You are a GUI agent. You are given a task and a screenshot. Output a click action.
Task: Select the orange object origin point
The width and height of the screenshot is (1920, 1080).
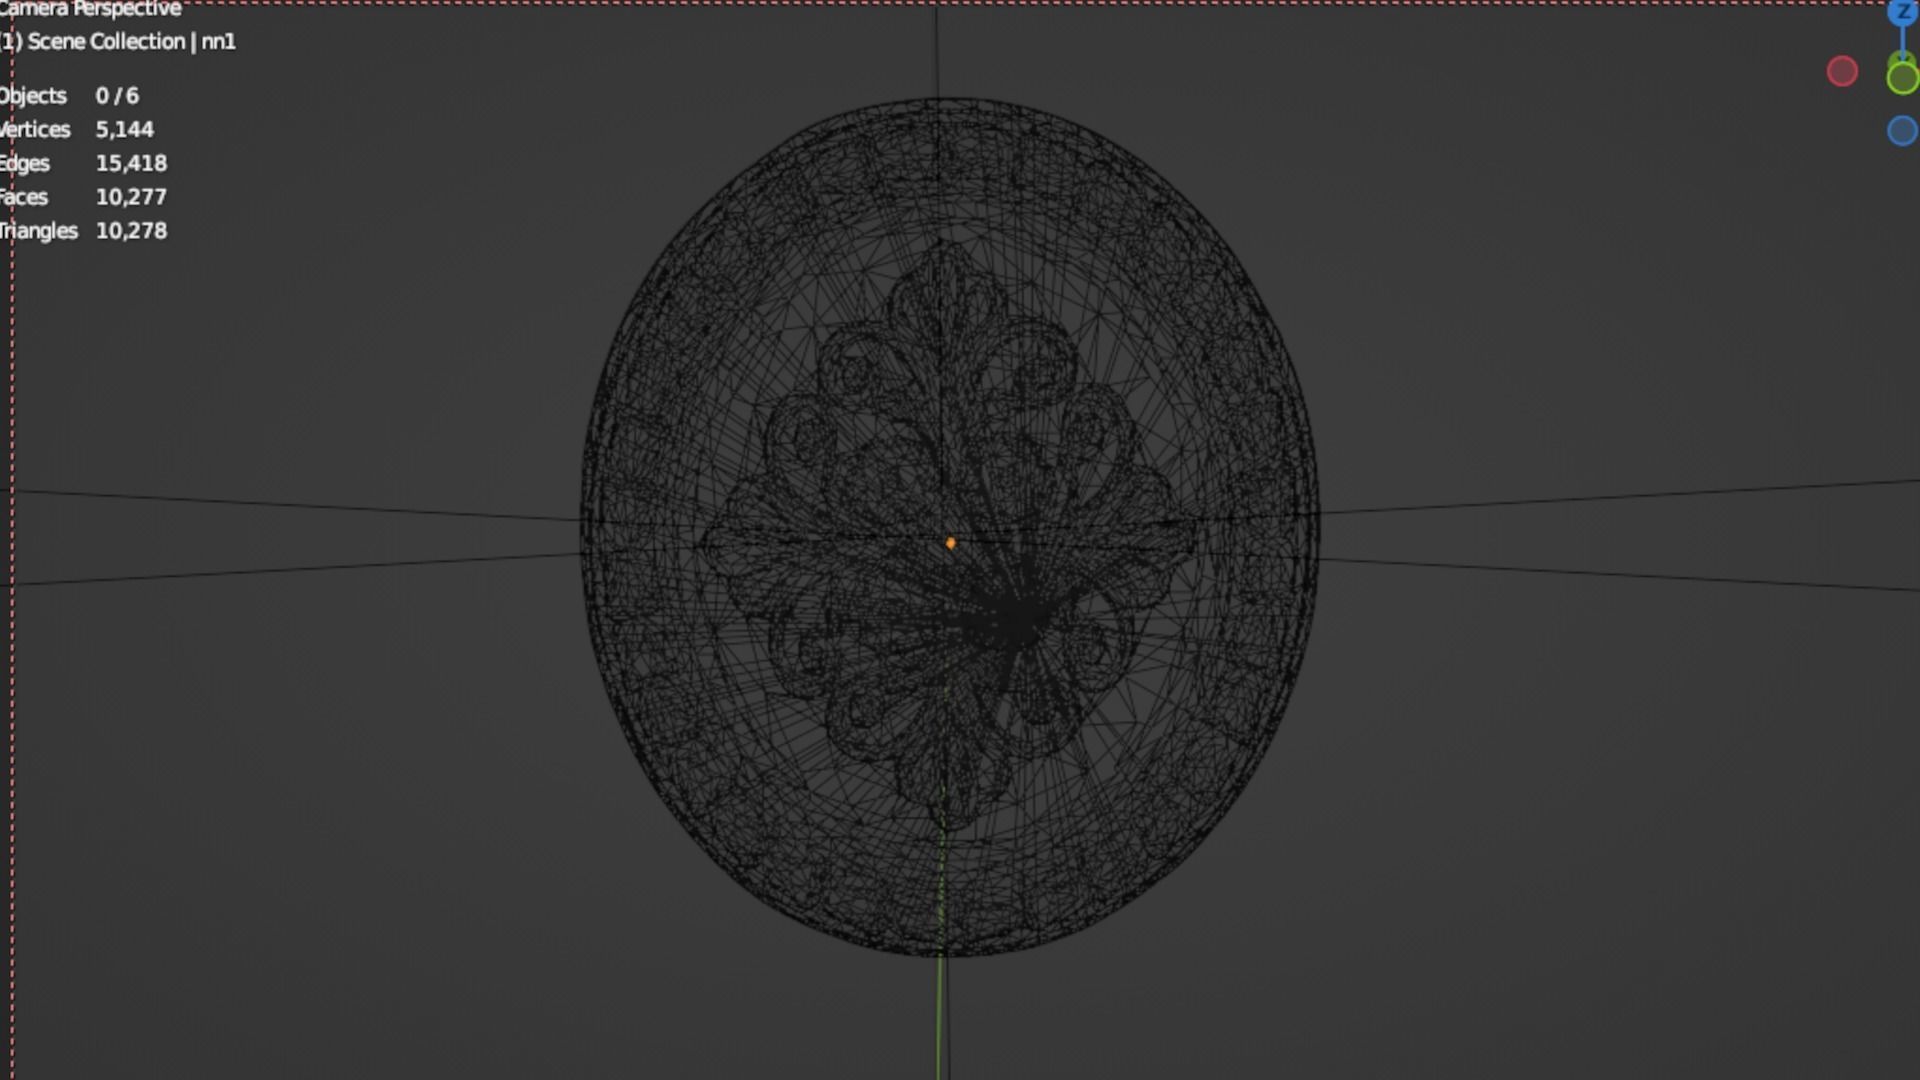[950, 543]
